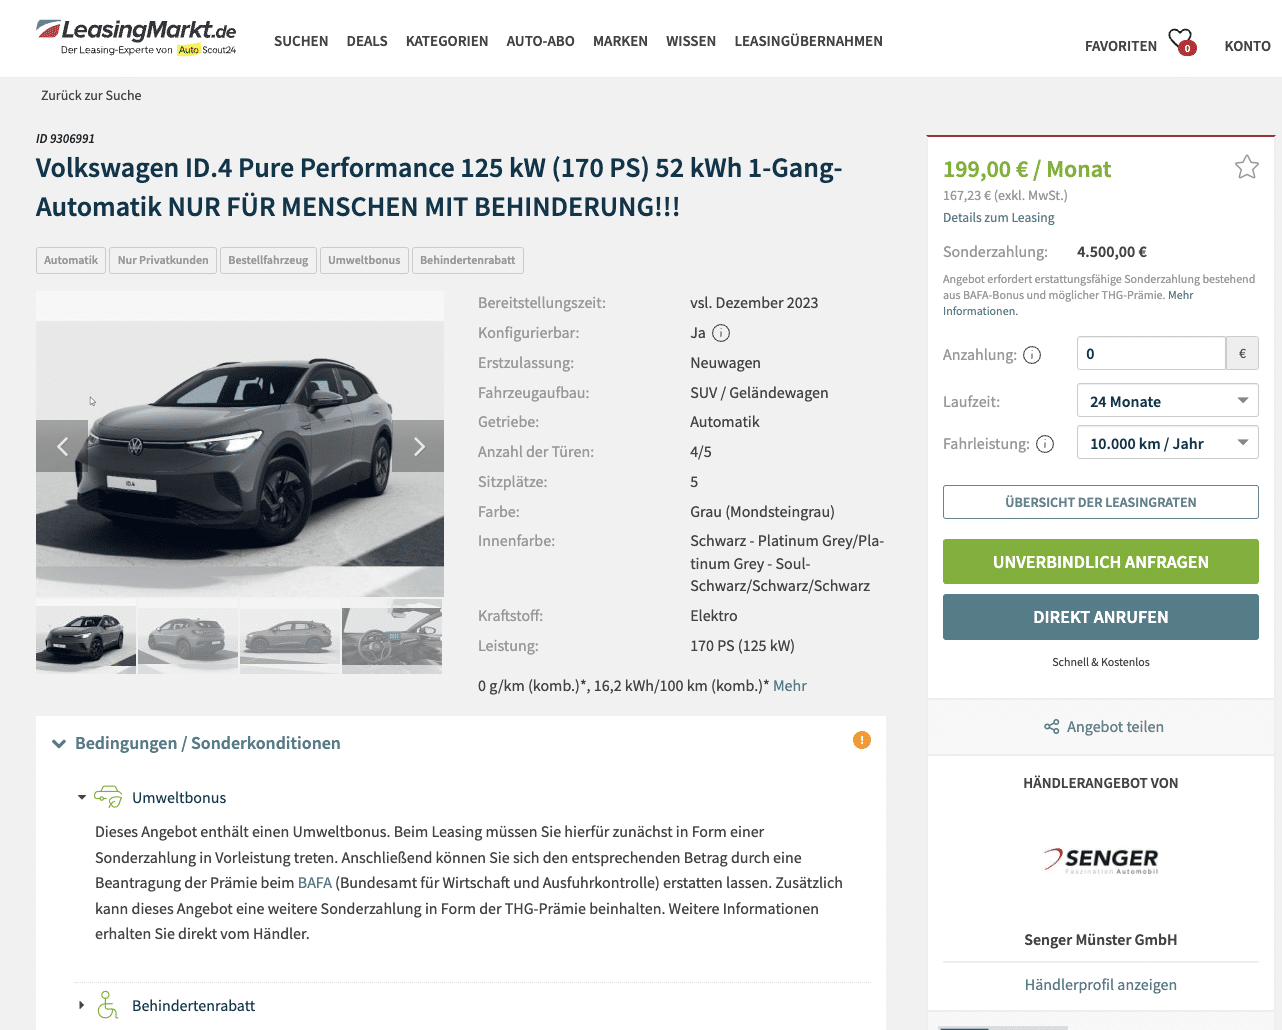
Task: Click the orange warning icon in Bedingungen
Action: (x=862, y=740)
